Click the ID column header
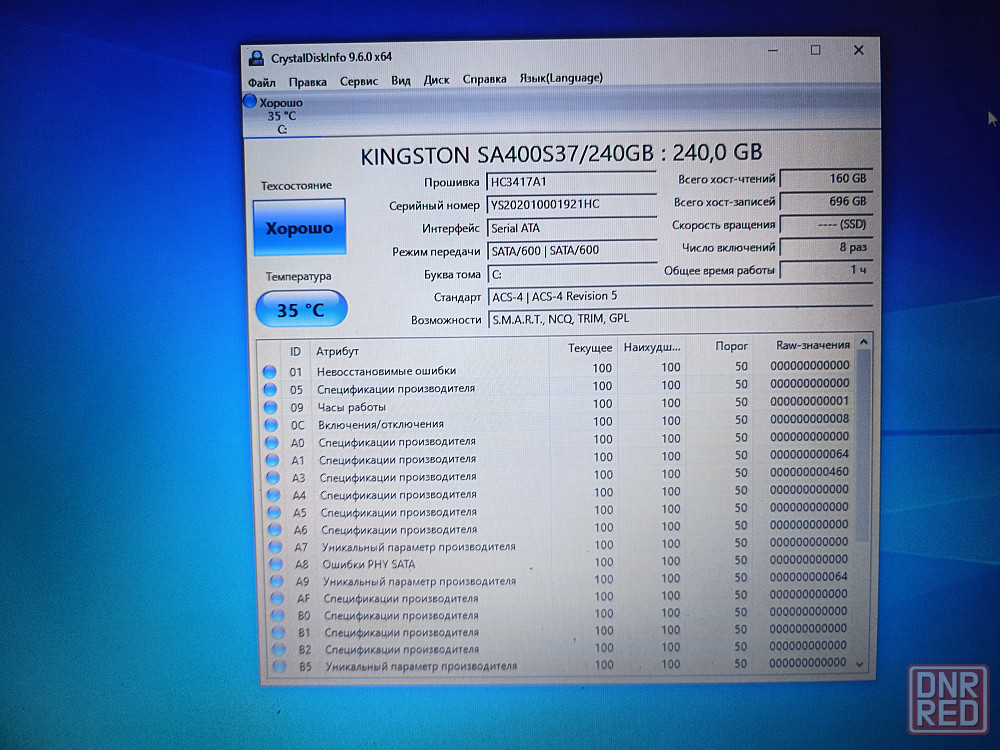Image resolution: width=1000 pixels, height=750 pixels. pyautogui.click(x=295, y=352)
